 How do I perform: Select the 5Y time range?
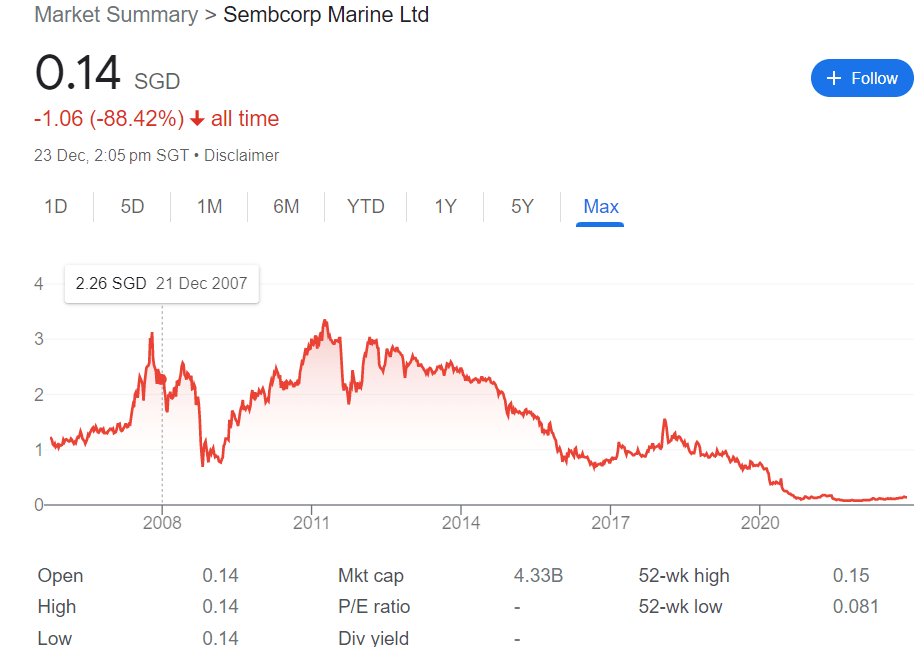click(x=522, y=207)
